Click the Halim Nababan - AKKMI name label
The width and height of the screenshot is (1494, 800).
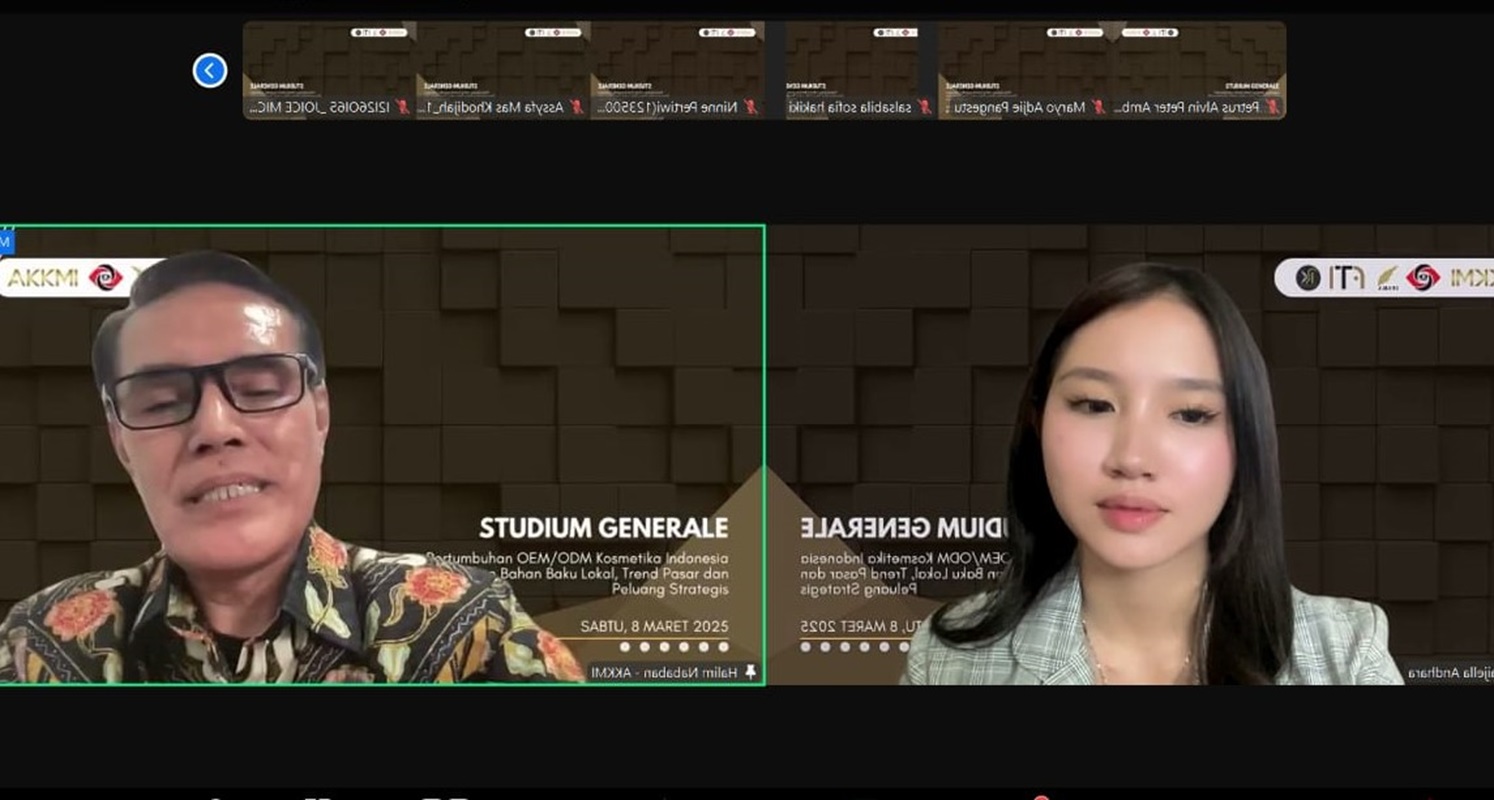tap(665, 673)
